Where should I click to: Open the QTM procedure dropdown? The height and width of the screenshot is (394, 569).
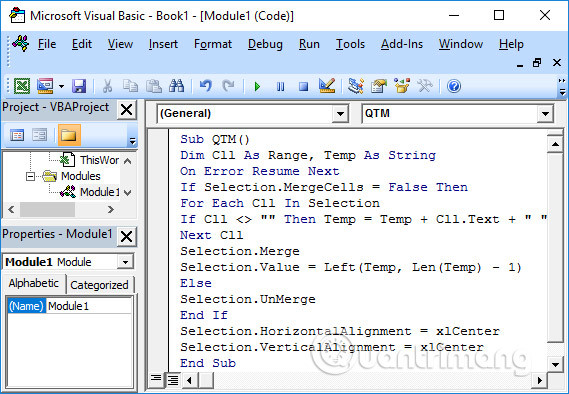[x=545, y=114]
